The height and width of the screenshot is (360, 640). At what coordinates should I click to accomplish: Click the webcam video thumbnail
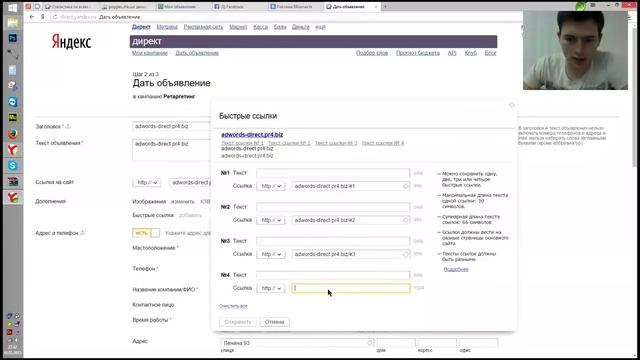tap(575, 50)
